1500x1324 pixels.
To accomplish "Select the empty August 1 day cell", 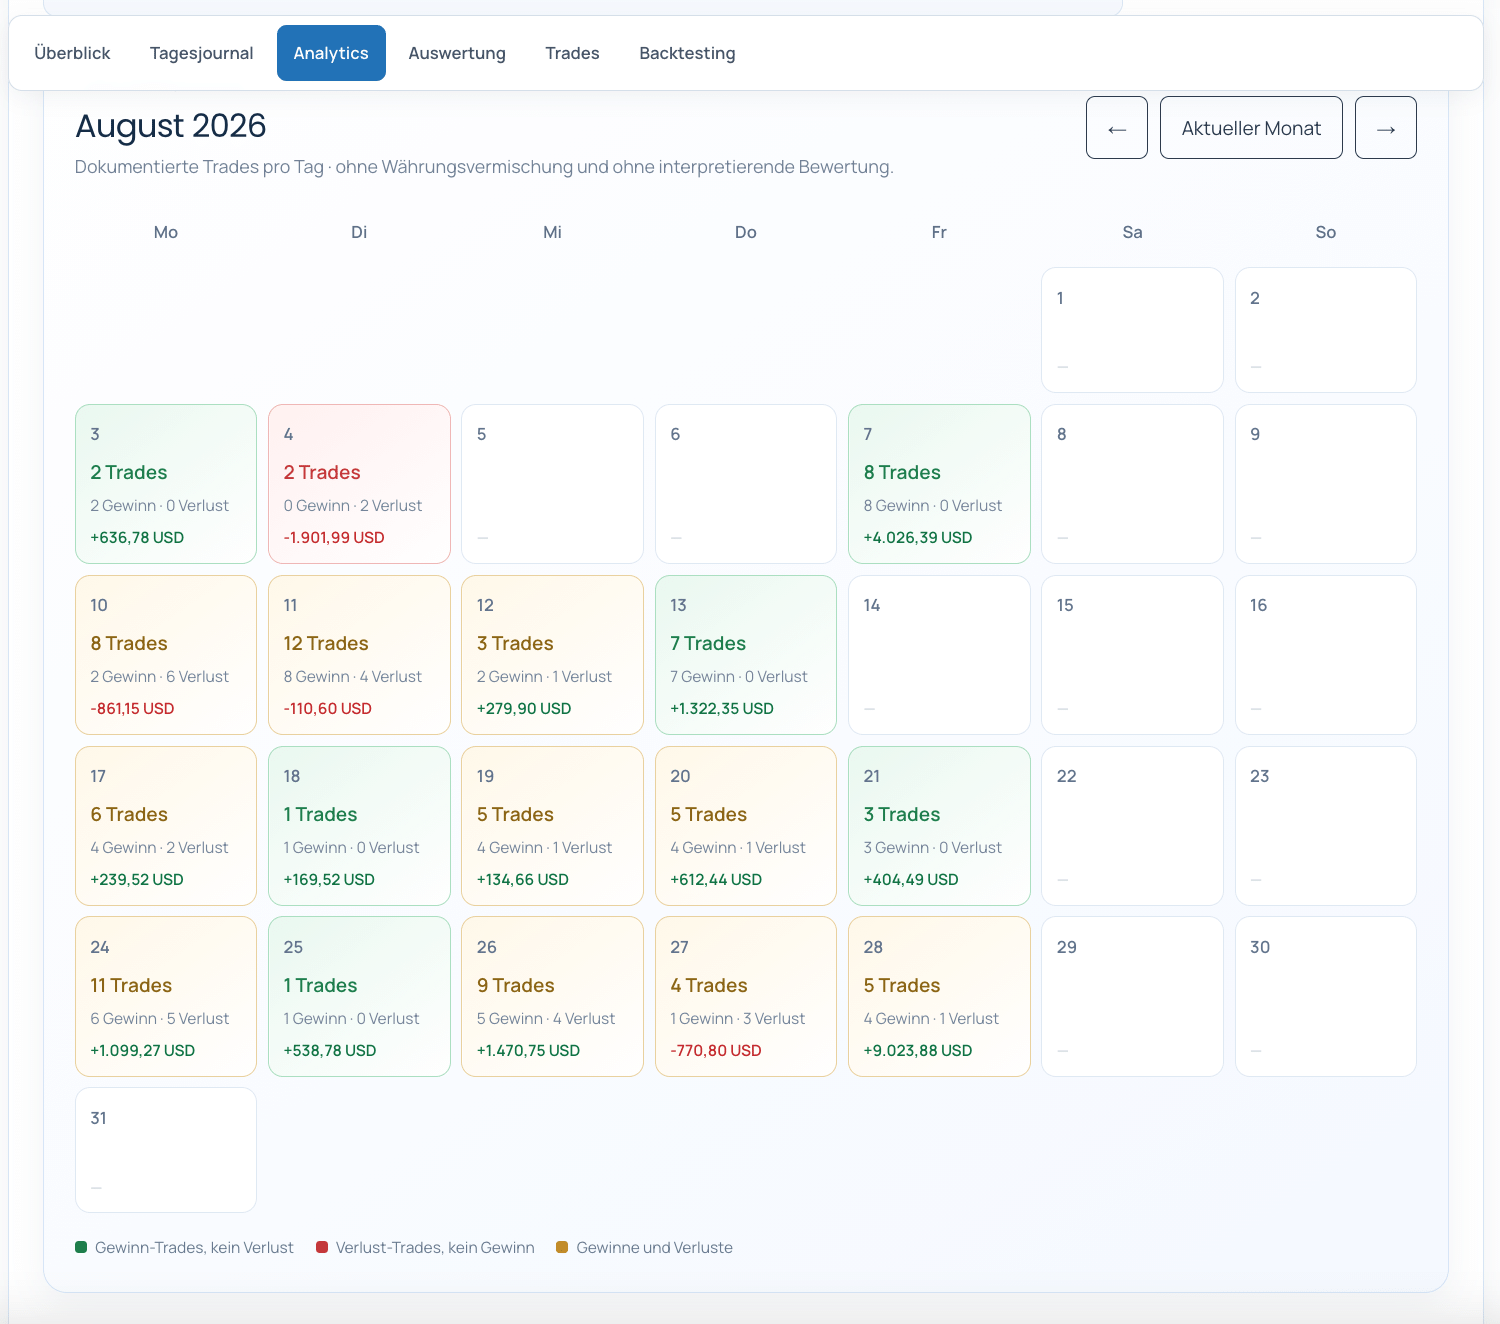I will click(1132, 330).
